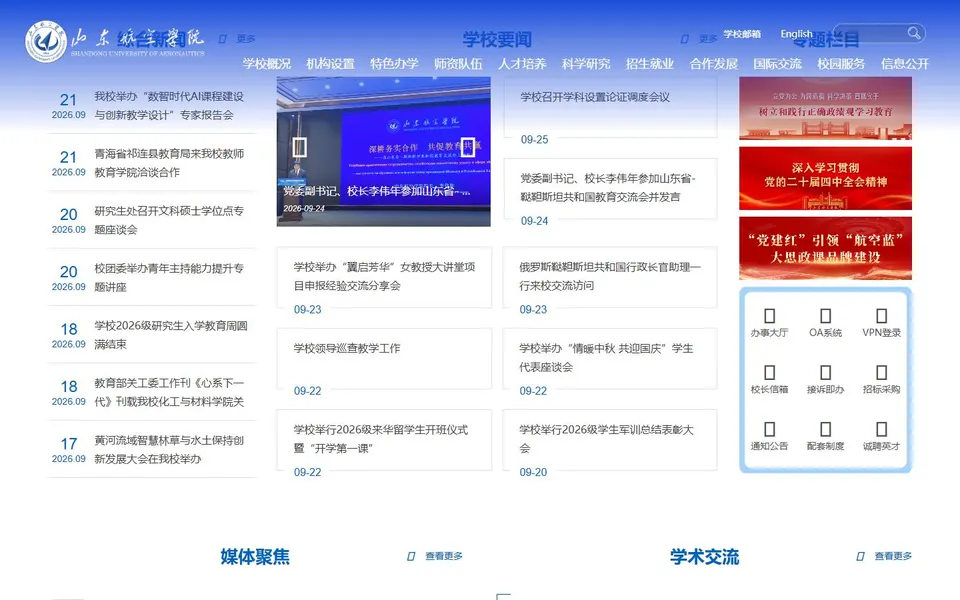
Task: Open the 党建红 引领 航空蓝 banner
Action: [x=825, y=248]
